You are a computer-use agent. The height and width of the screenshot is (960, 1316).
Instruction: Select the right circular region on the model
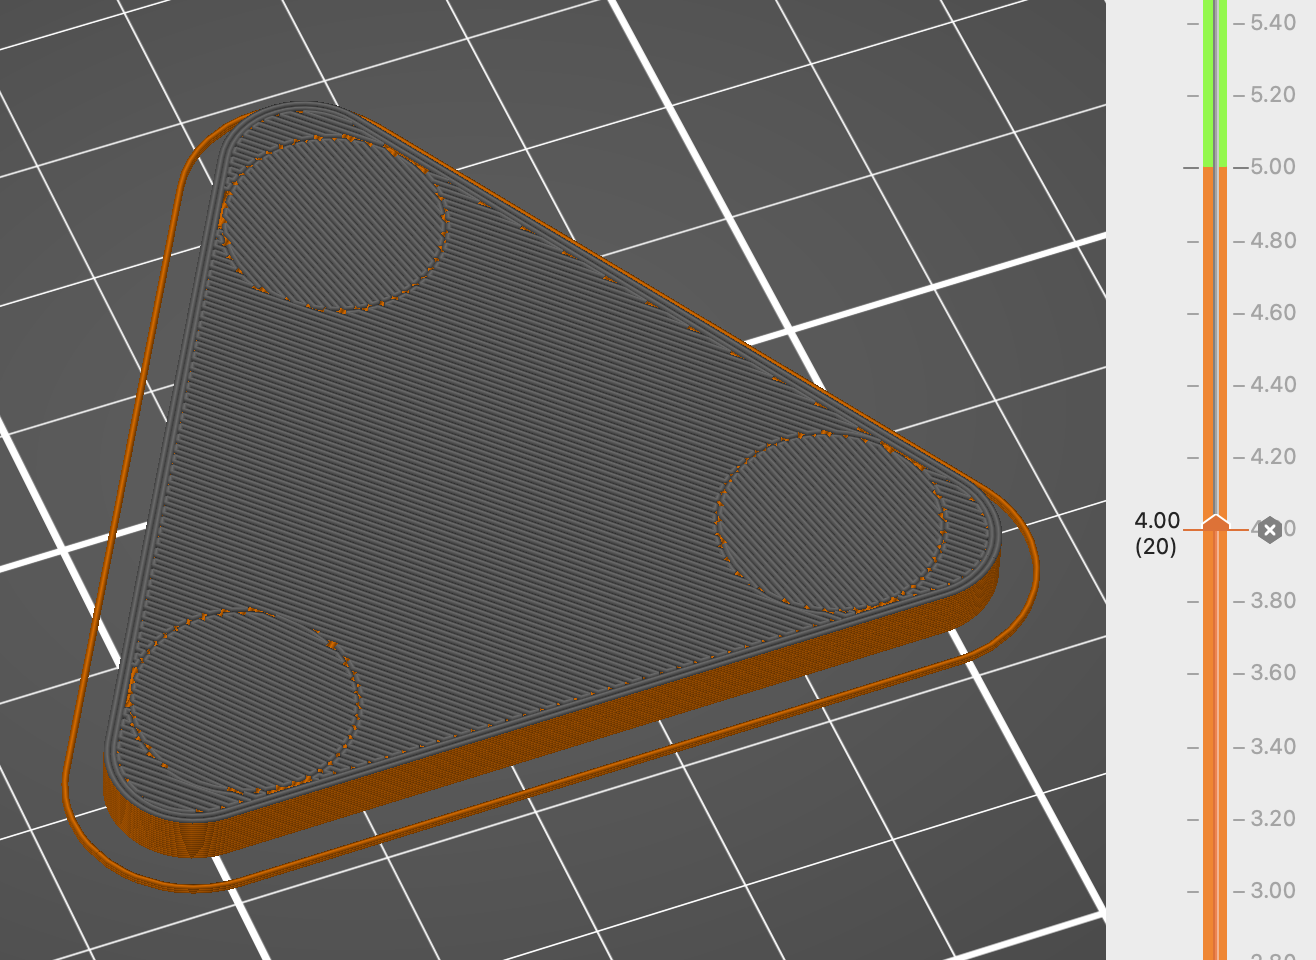pyautogui.click(x=830, y=522)
